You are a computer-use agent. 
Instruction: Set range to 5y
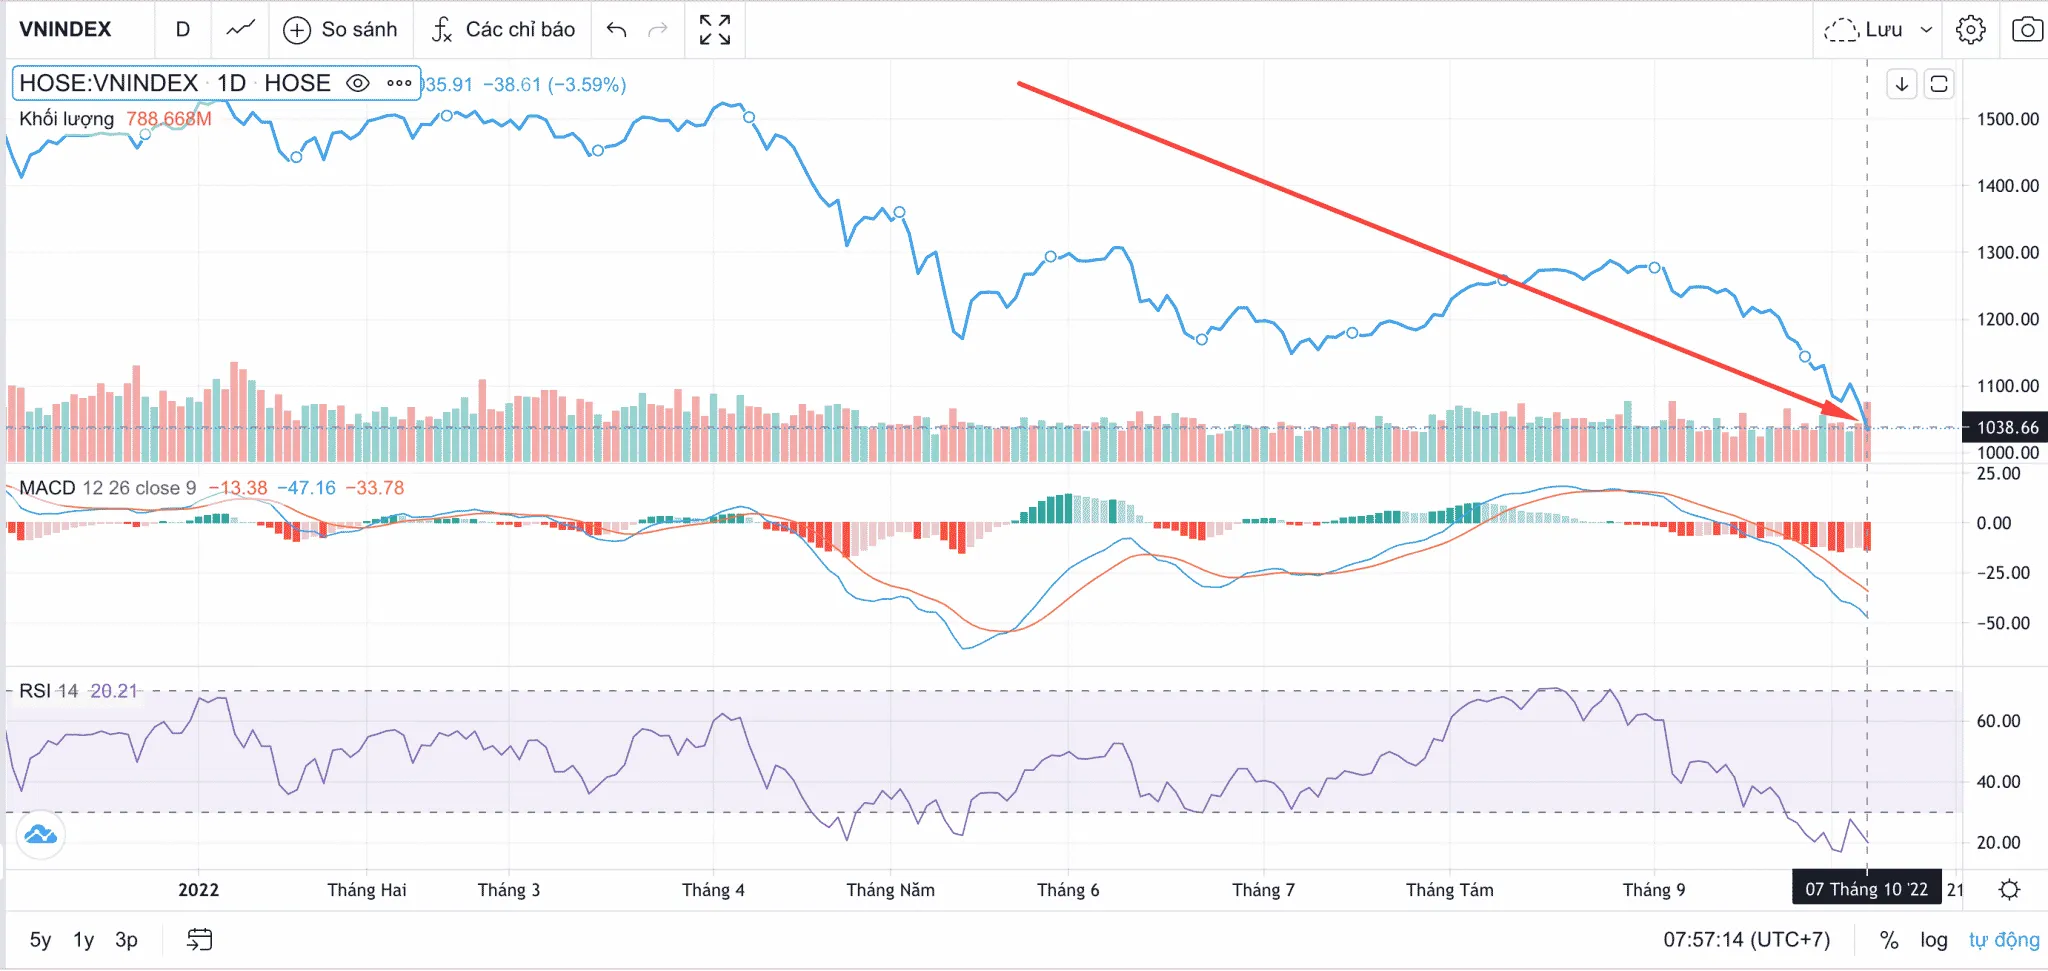coord(40,940)
